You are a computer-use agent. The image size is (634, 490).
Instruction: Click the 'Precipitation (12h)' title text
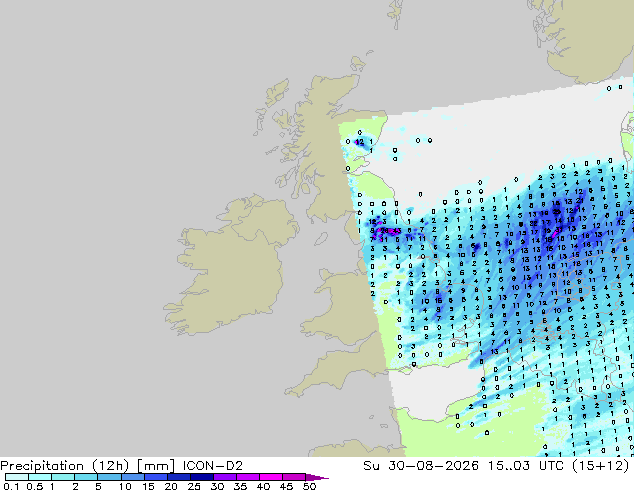point(65,466)
